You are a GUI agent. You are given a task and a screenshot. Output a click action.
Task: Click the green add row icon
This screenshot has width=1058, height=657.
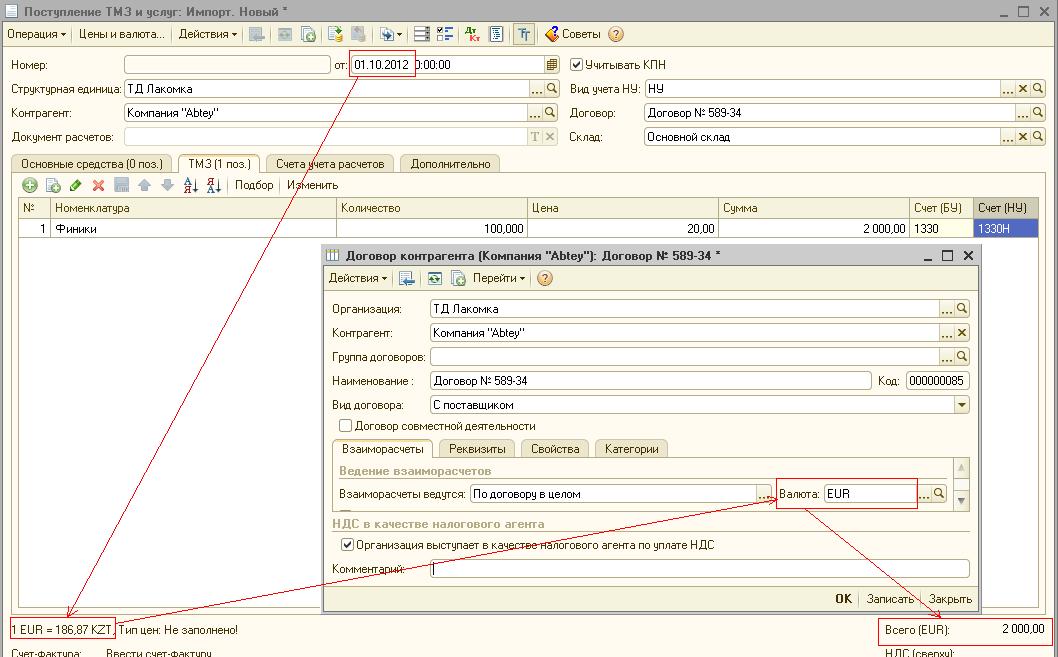point(30,185)
